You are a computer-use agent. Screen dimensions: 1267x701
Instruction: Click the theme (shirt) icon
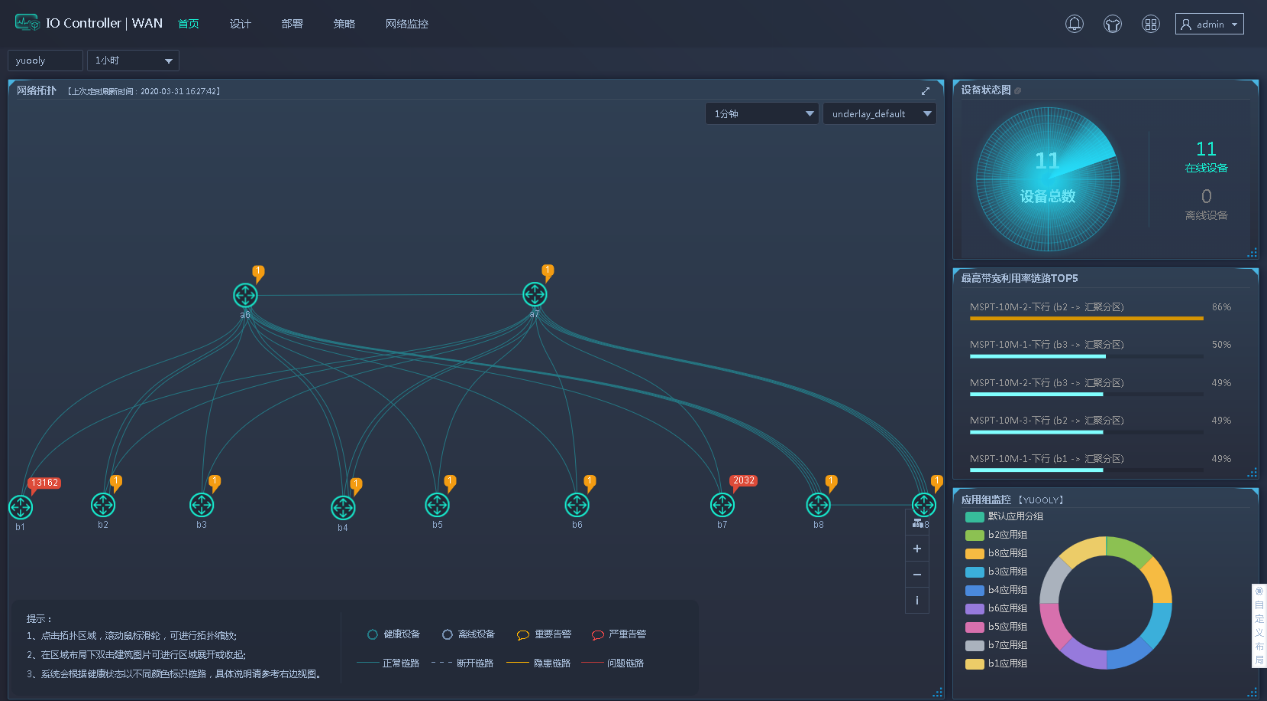point(1112,24)
